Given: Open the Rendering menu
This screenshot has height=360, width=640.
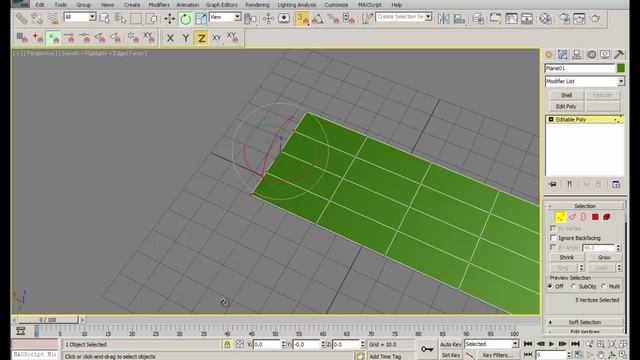Looking at the screenshot, I should pos(257,5).
